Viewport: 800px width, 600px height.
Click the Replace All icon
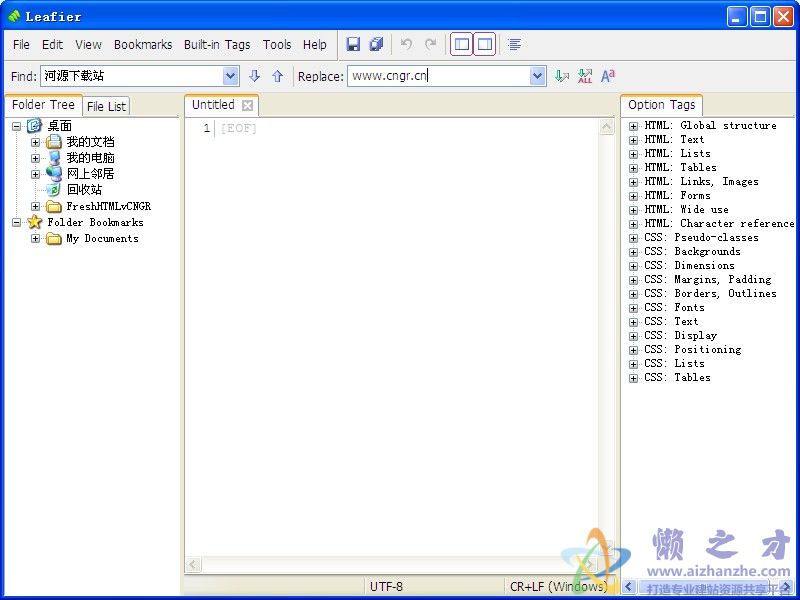[584, 75]
